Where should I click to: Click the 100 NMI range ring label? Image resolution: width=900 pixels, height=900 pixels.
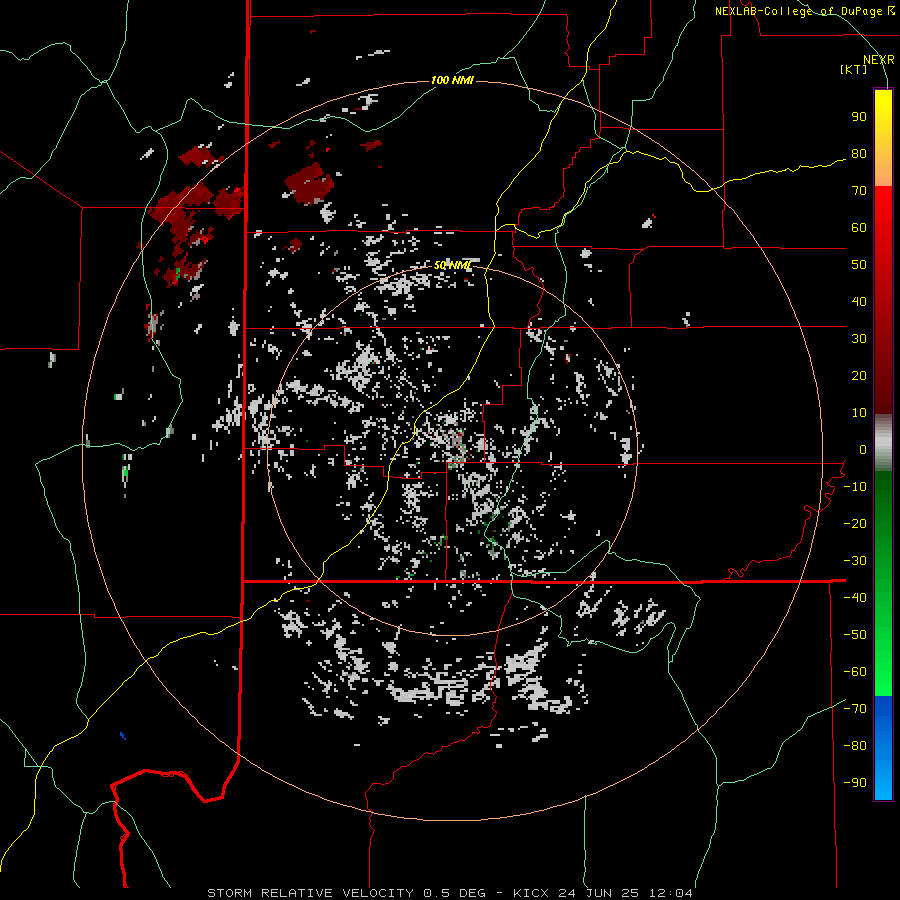pos(452,80)
